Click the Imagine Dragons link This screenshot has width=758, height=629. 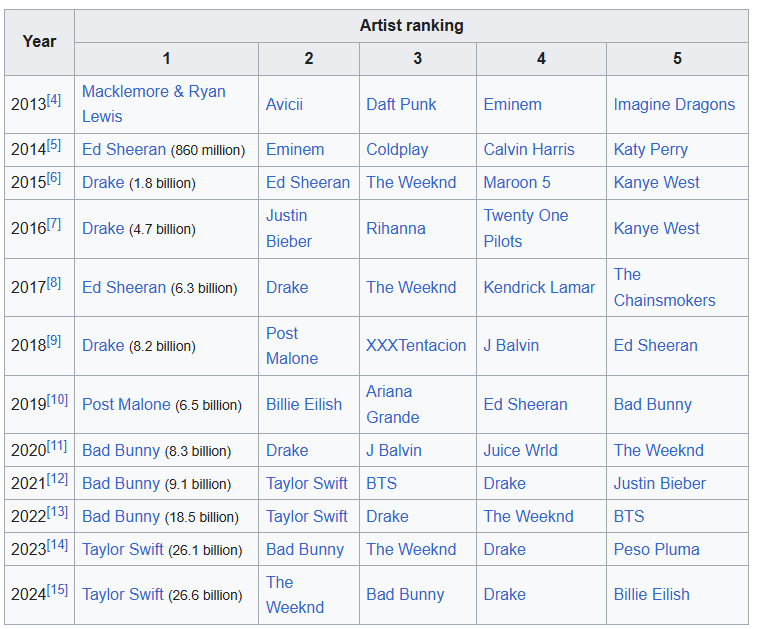tap(674, 104)
